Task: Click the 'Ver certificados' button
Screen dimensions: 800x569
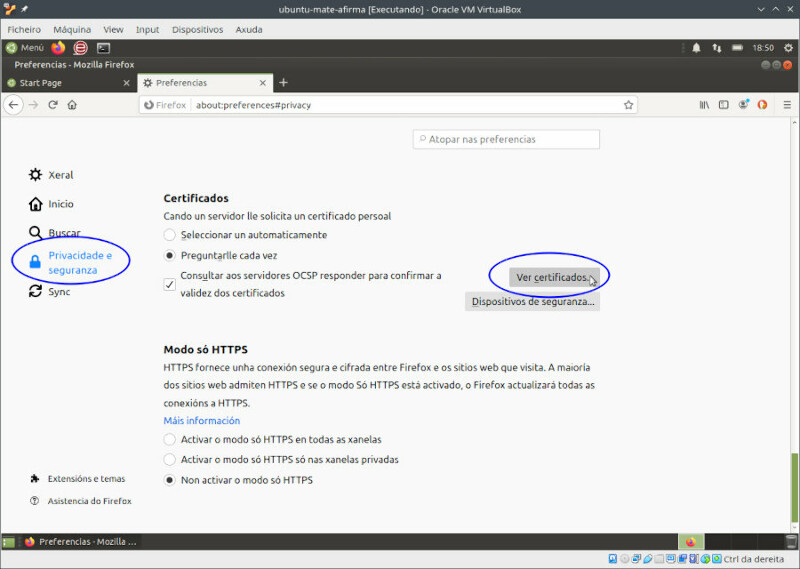Action: [553, 277]
